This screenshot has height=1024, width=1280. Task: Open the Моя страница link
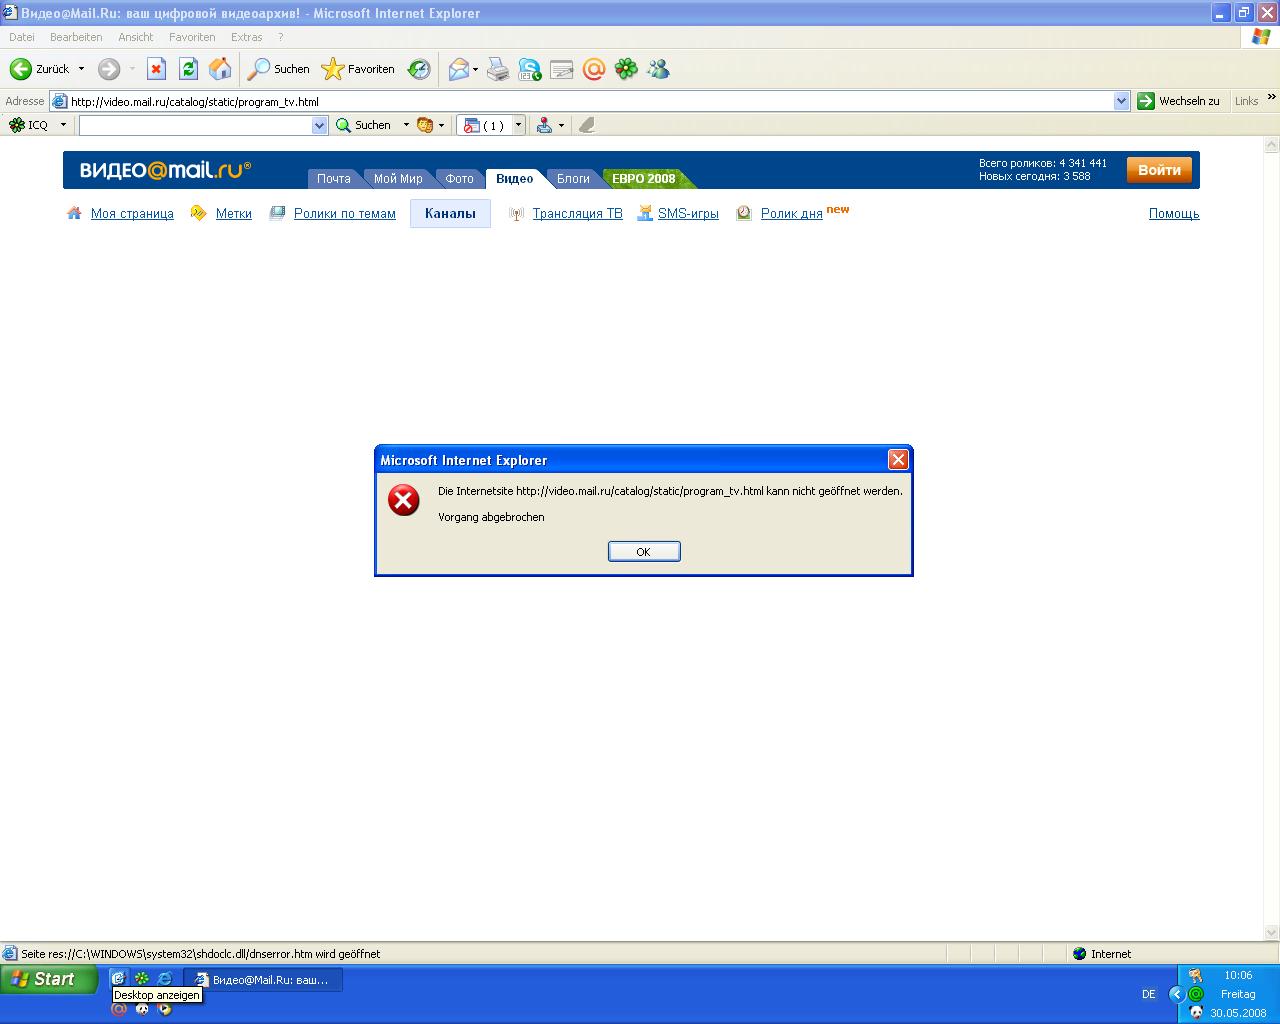pos(132,213)
